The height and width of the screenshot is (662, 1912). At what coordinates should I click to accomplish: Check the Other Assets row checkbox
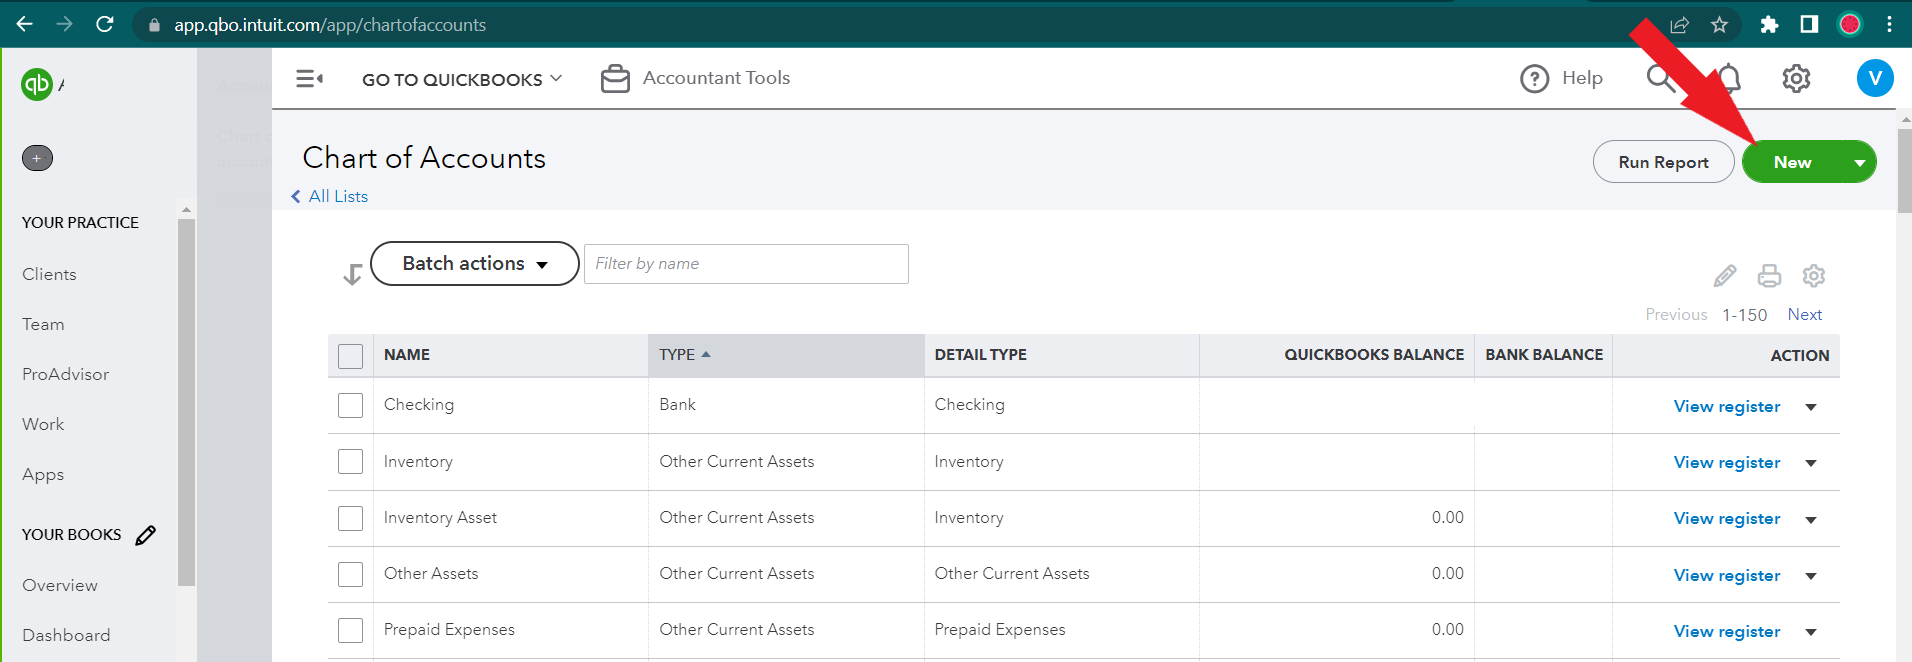coord(350,574)
